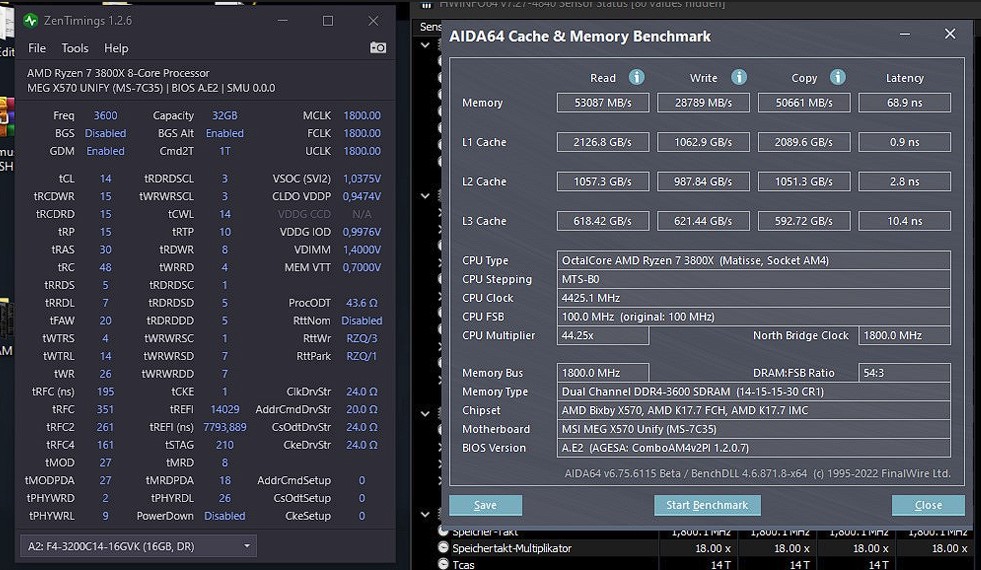The image size is (981, 570).
Task: Click the Memory Write value 28789 MB/s
Action: 703,103
